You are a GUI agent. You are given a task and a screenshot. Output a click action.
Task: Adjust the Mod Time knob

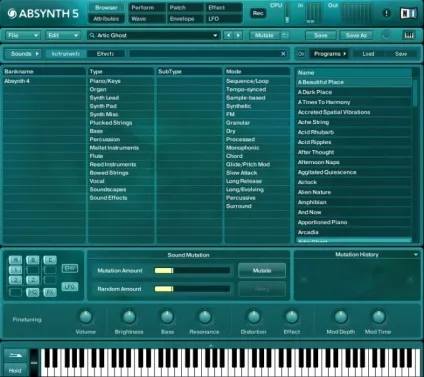click(x=378, y=317)
